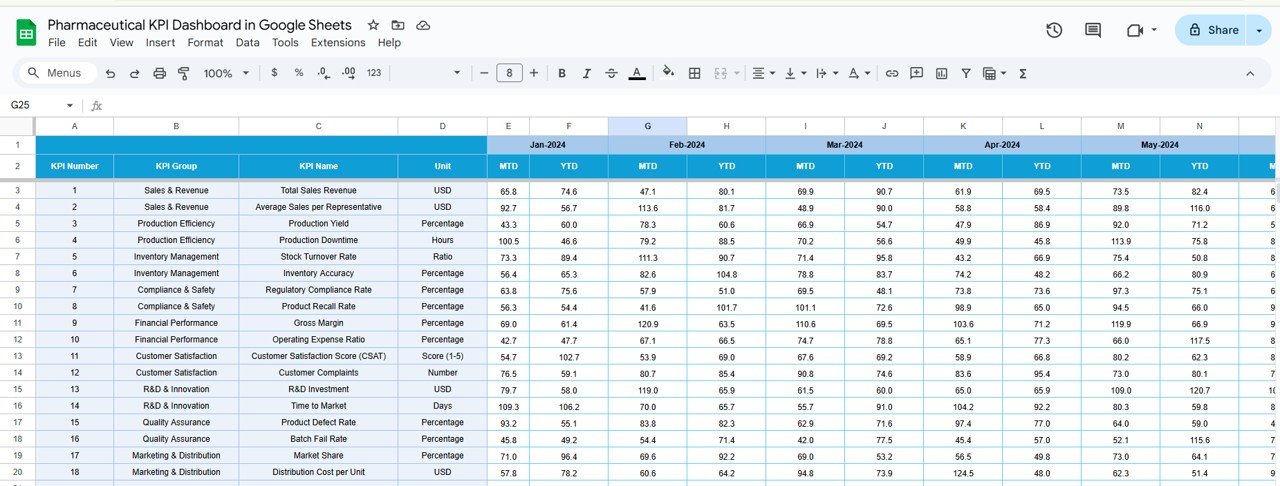This screenshot has width=1280, height=486.
Task: Click the merge cells icon
Action: [720, 73]
